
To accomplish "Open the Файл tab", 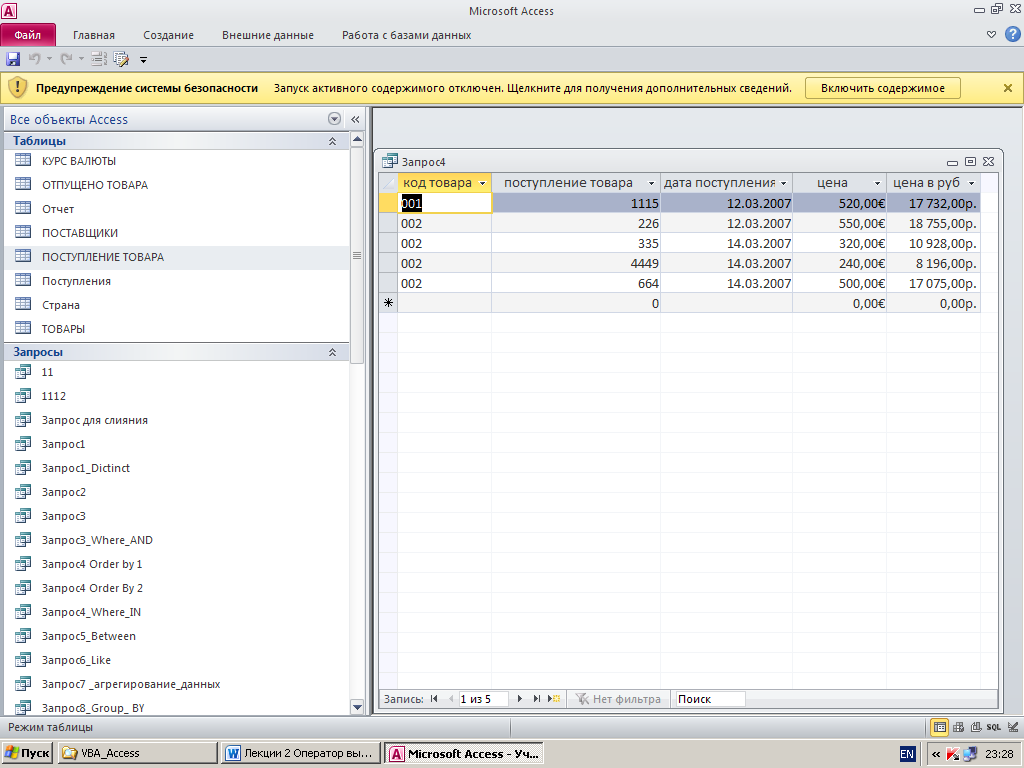I will point(28,35).
